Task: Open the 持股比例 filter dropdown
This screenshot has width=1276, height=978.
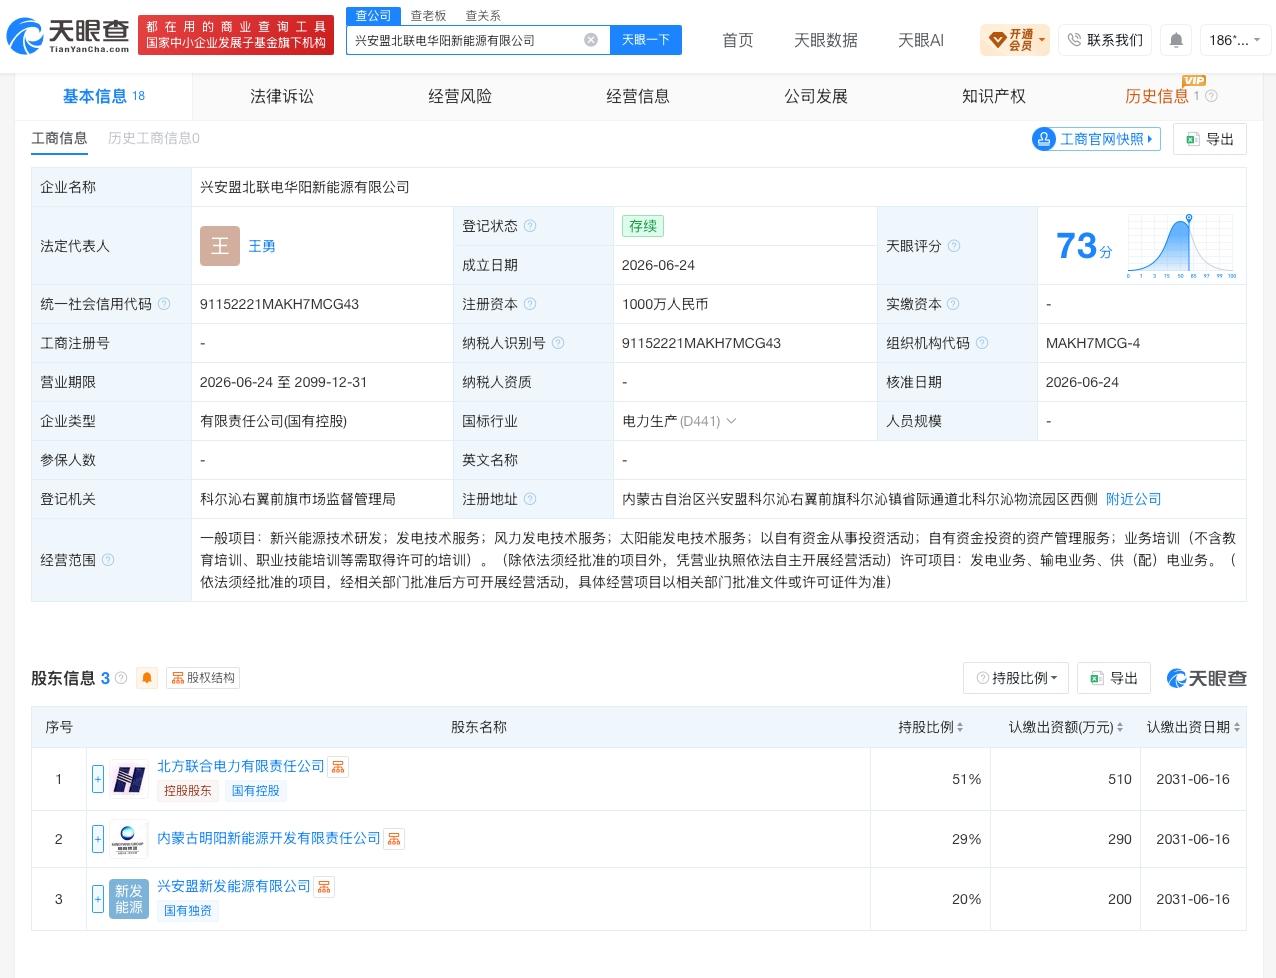Action: 1016,678
